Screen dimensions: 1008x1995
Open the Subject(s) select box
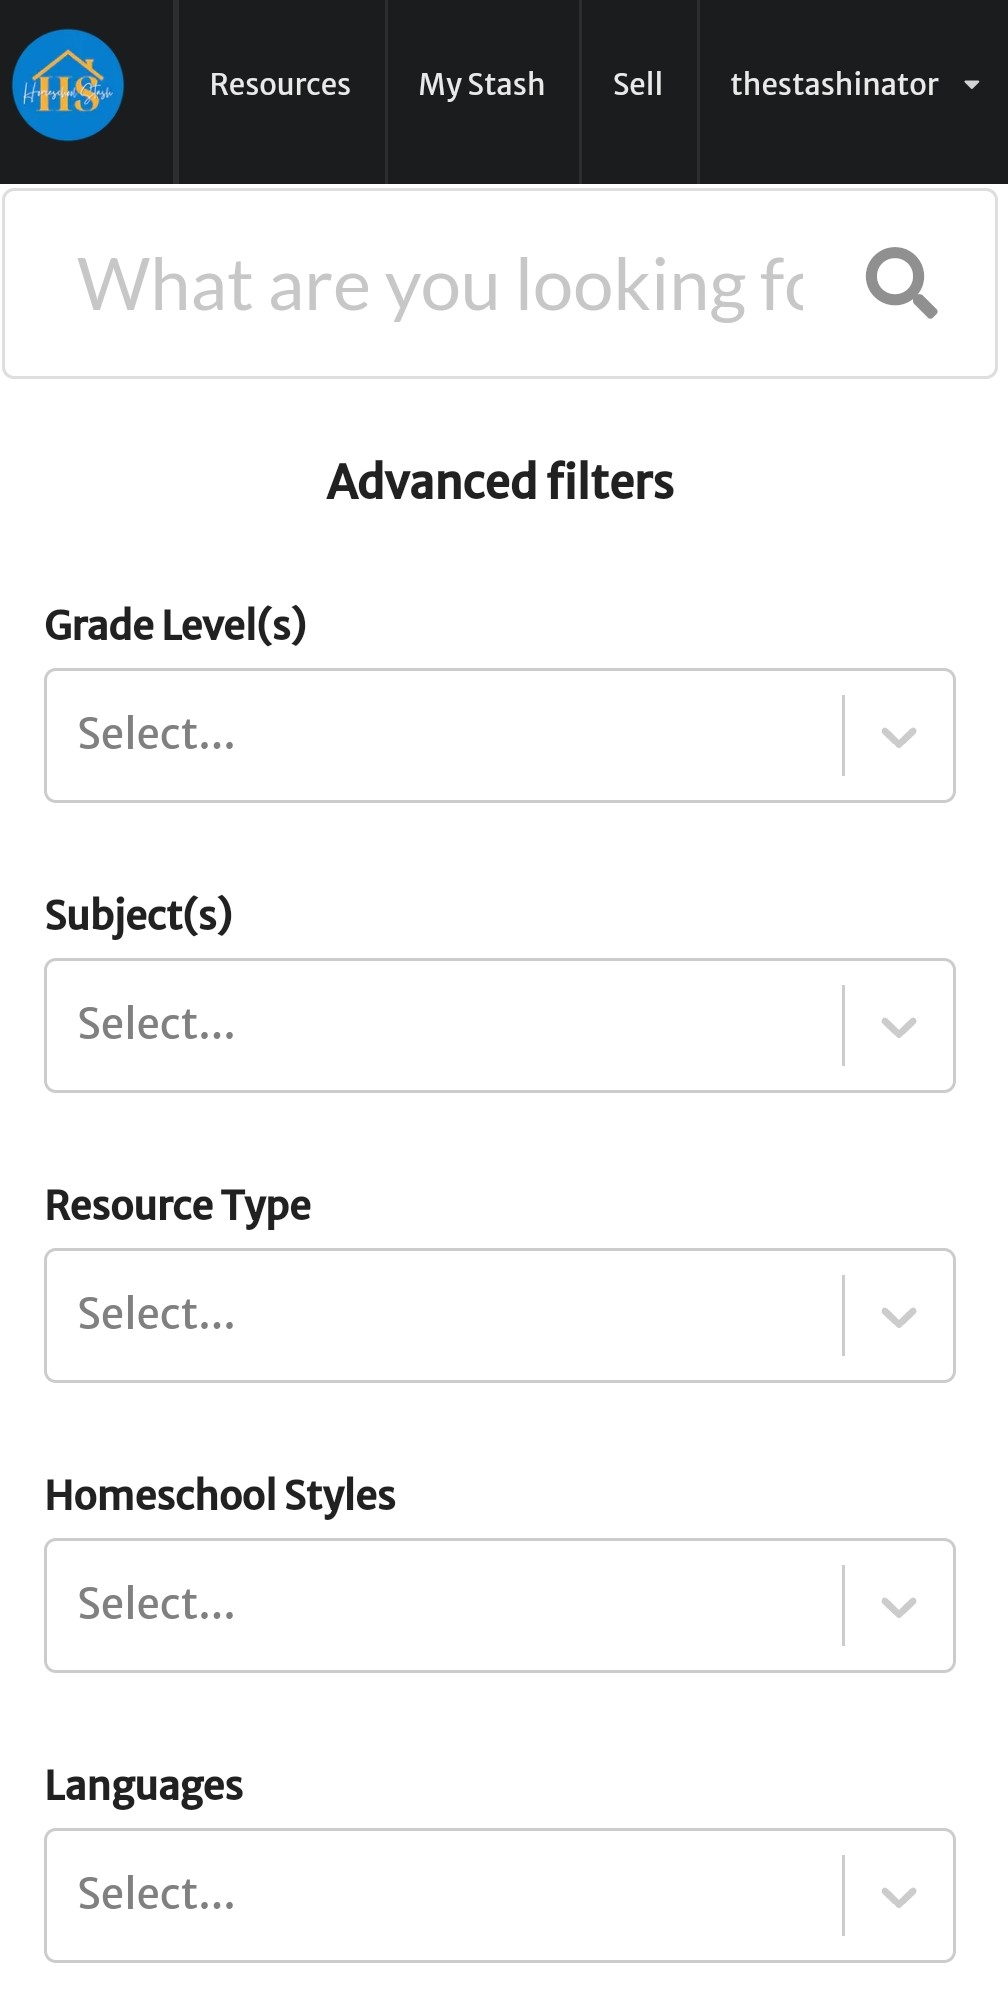coord(500,1025)
